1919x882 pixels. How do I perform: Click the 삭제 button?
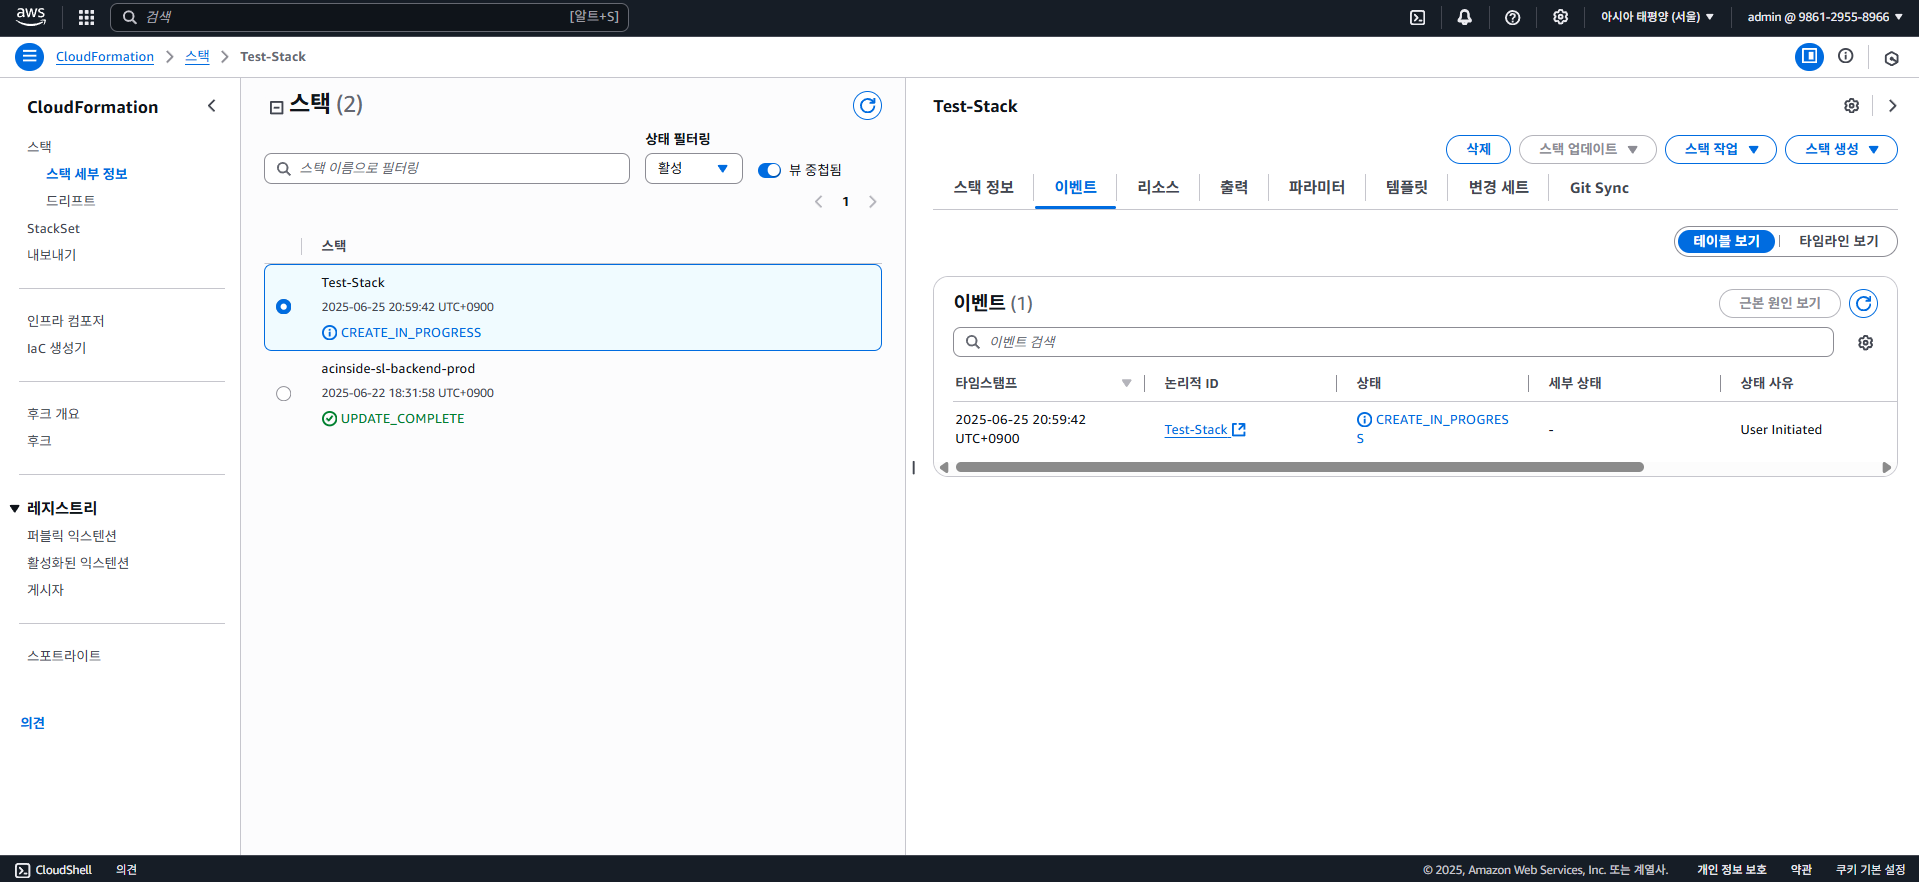(x=1478, y=149)
